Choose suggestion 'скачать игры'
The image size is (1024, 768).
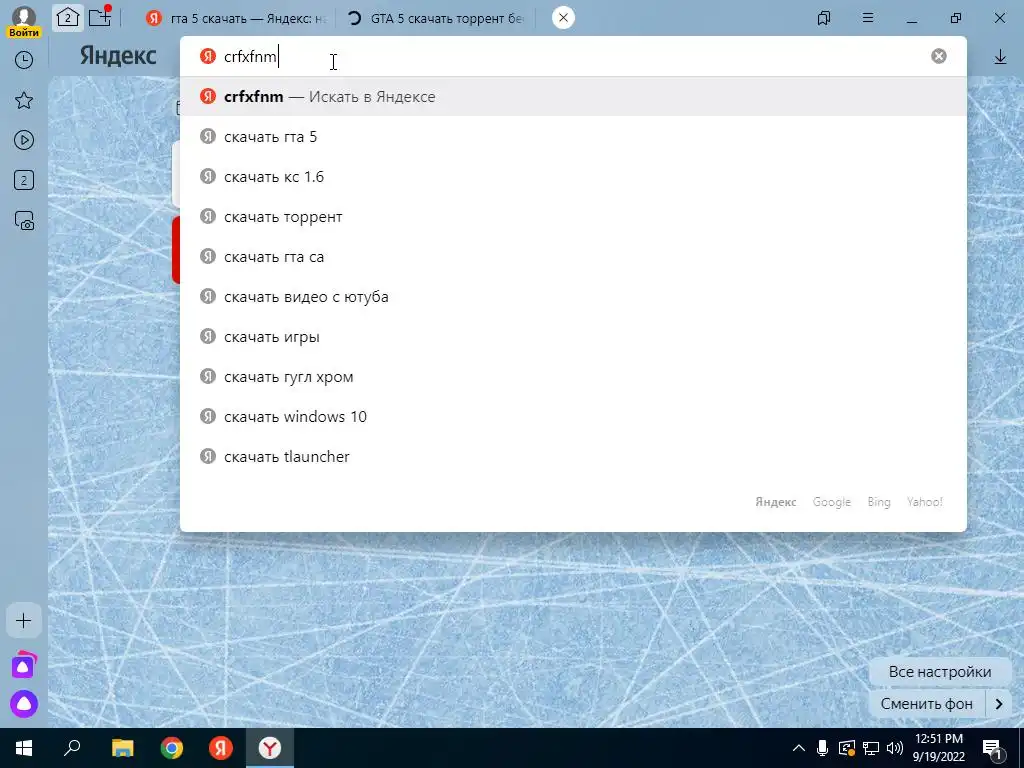[573, 337]
